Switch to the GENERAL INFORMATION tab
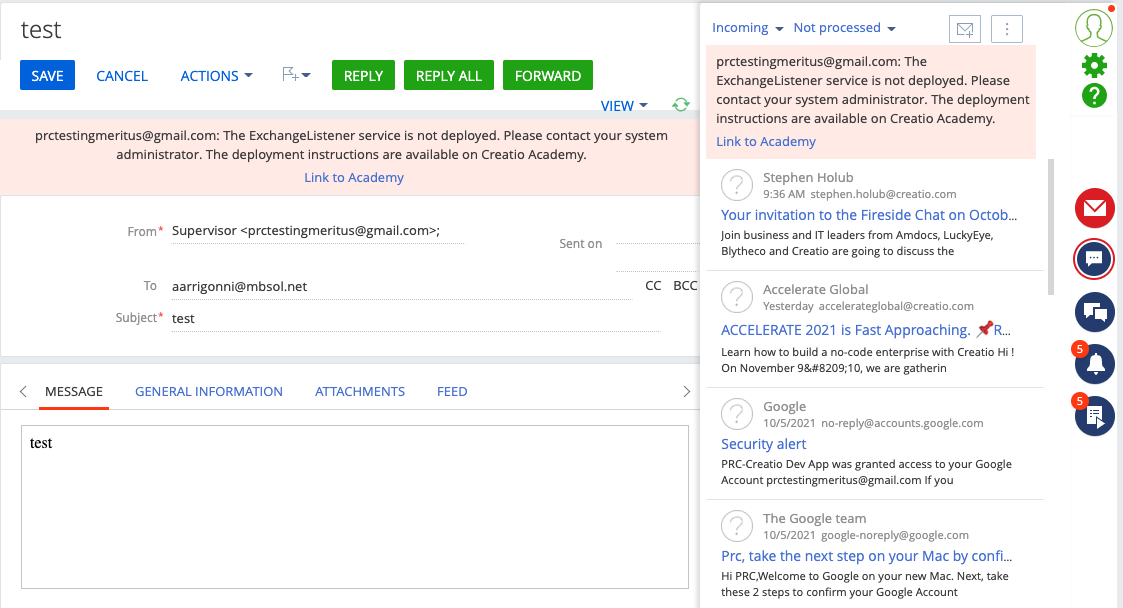 [208, 391]
